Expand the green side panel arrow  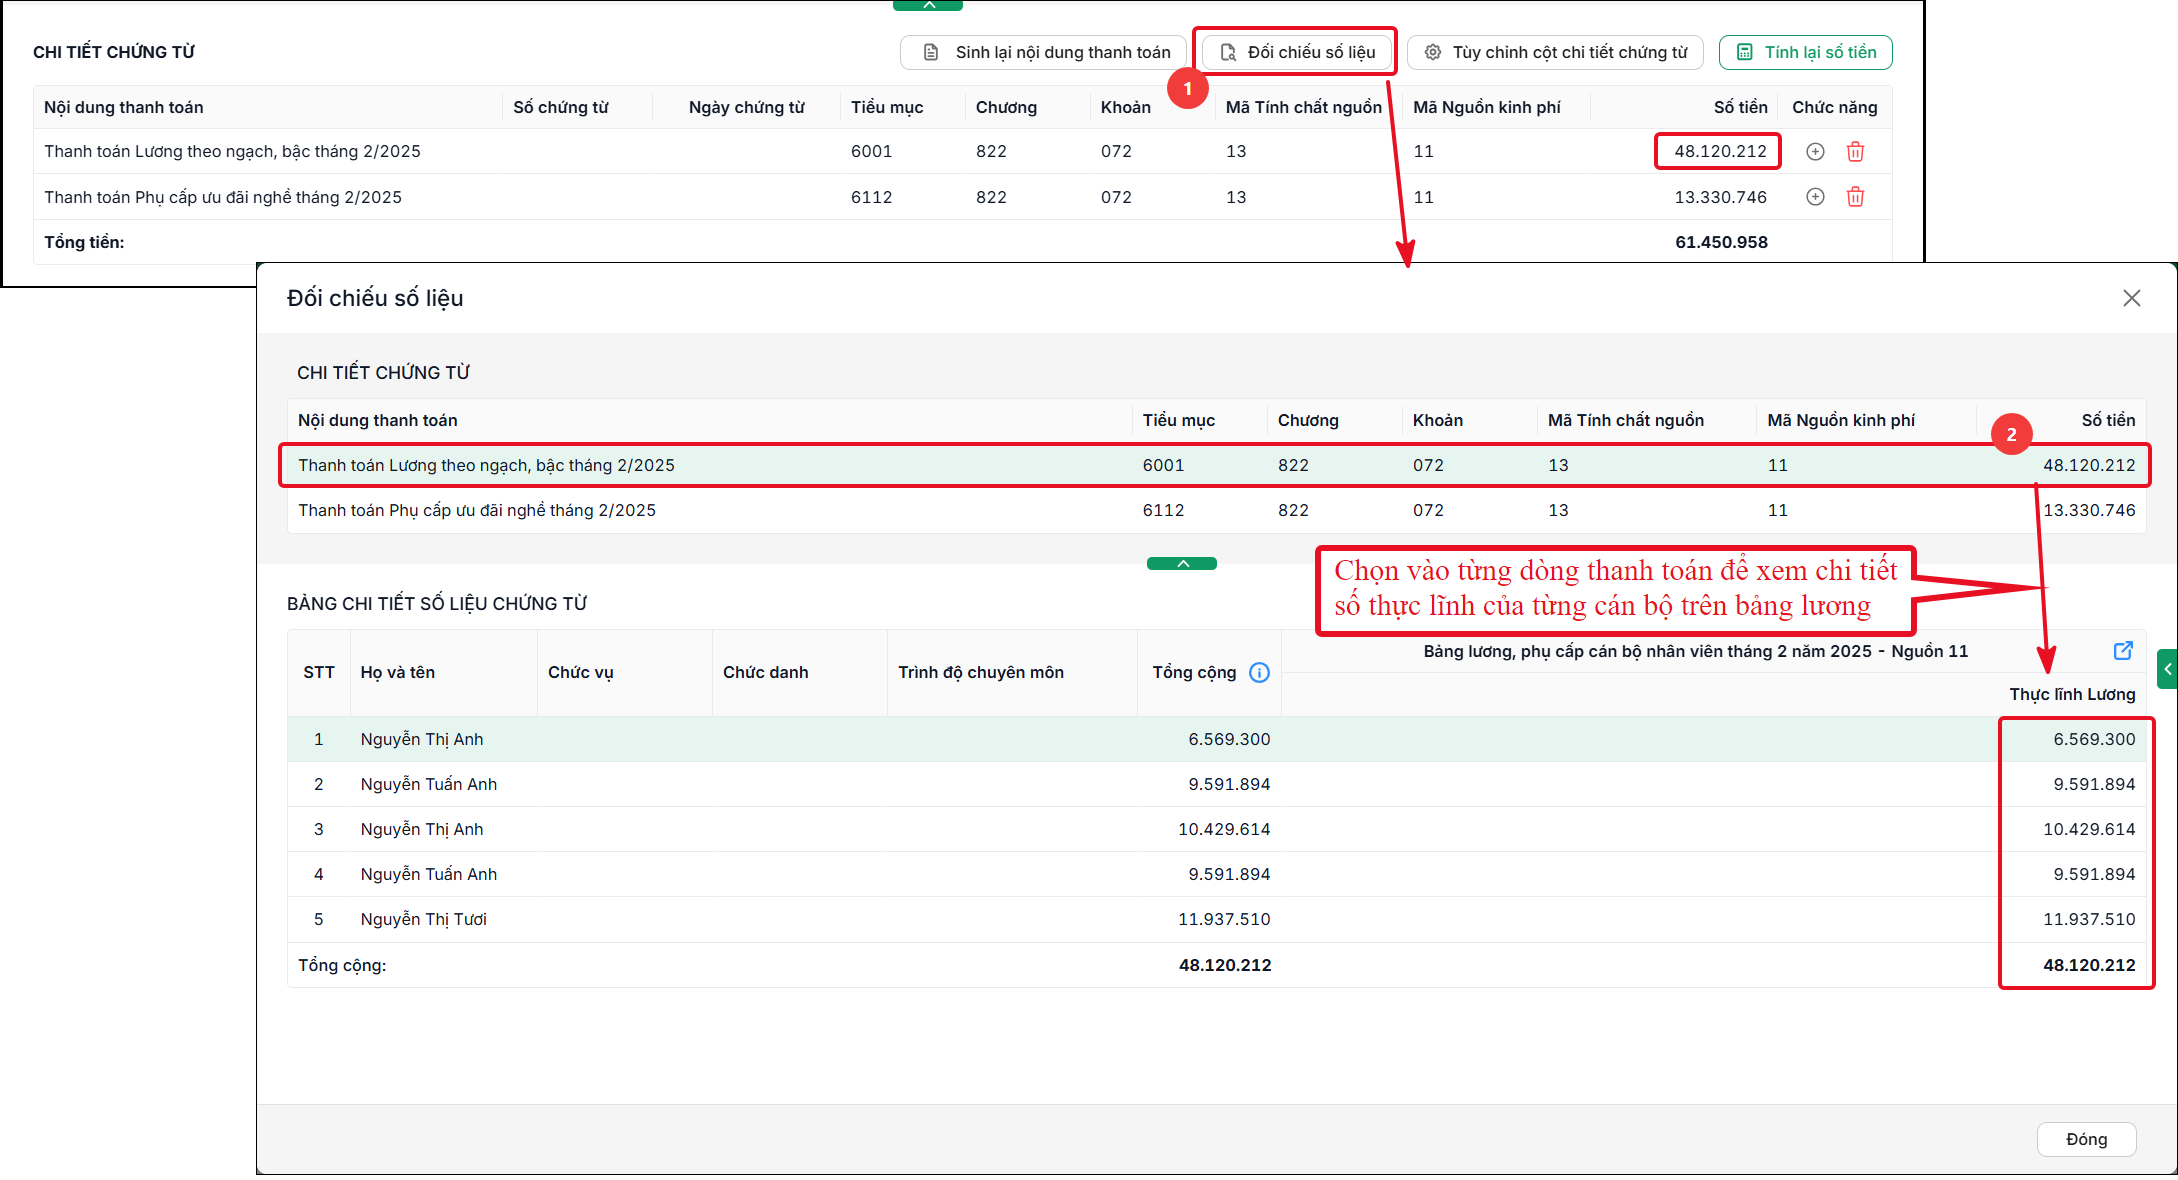point(2168,668)
